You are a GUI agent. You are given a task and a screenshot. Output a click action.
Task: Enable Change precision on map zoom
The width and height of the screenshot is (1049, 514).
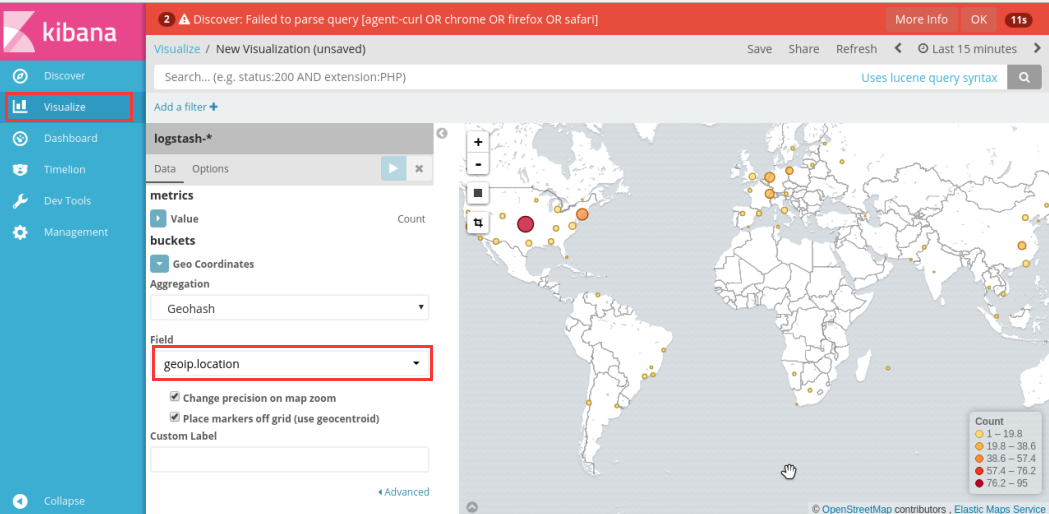pyautogui.click(x=175, y=397)
